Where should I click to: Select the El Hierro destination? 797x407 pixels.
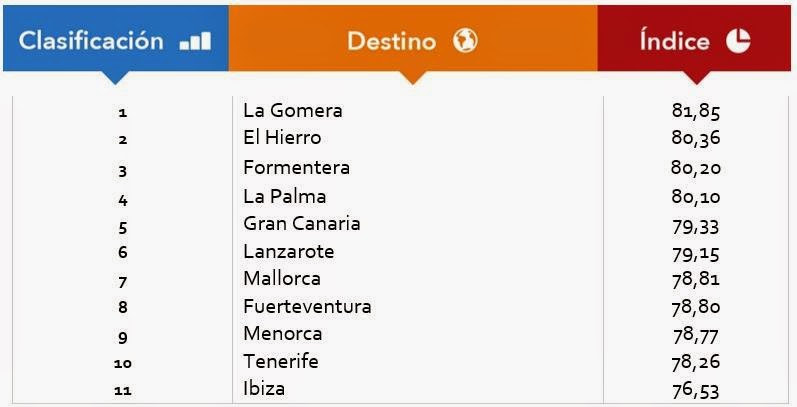(282, 138)
